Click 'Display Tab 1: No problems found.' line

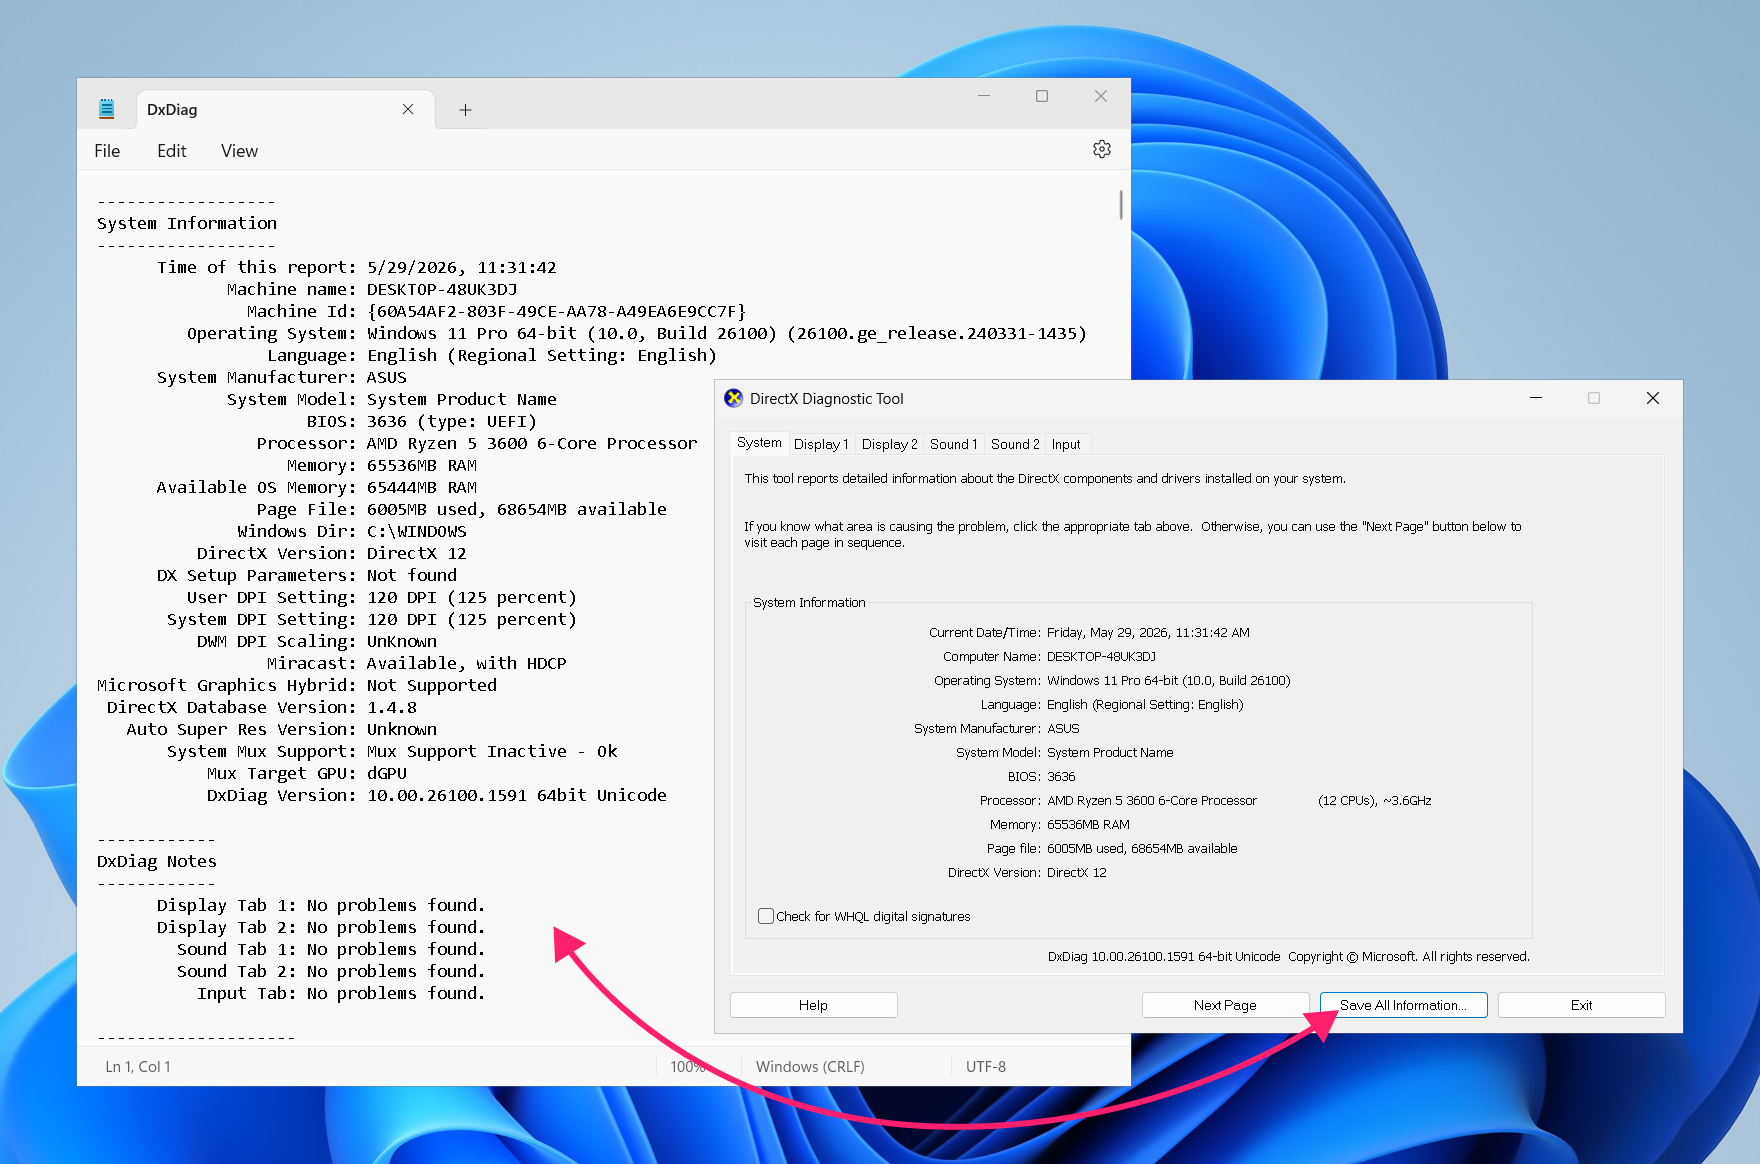pyautogui.click(x=321, y=905)
